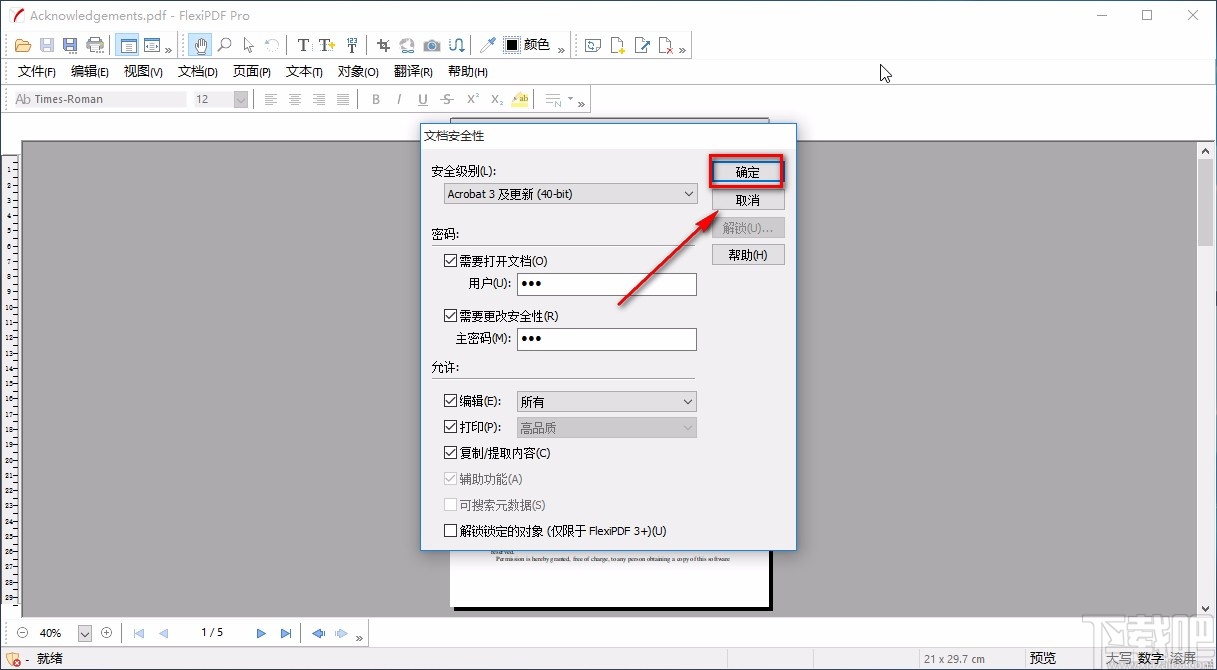
Task: Click the user password input field
Action: click(605, 284)
